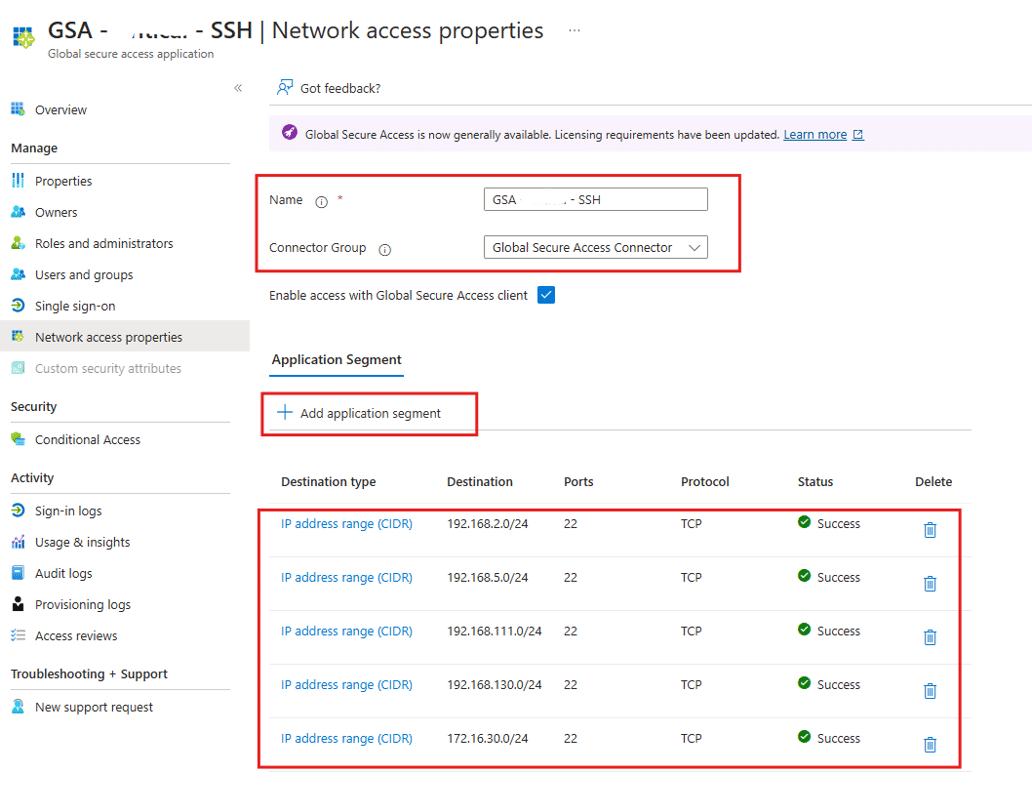Image resolution: width=1032 pixels, height=793 pixels.
Task: Open the more options ellipsis in header
Action: 575,30
